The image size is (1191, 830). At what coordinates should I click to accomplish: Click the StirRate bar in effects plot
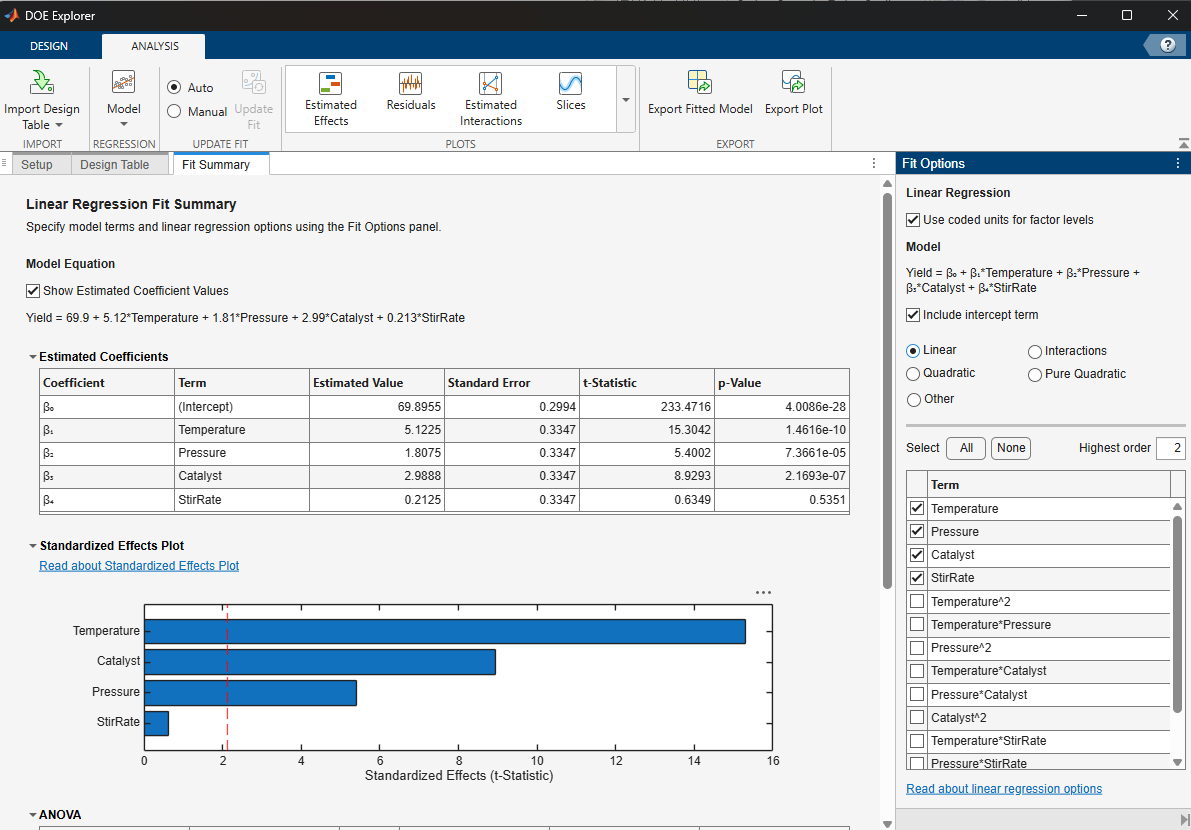point(156,723)
